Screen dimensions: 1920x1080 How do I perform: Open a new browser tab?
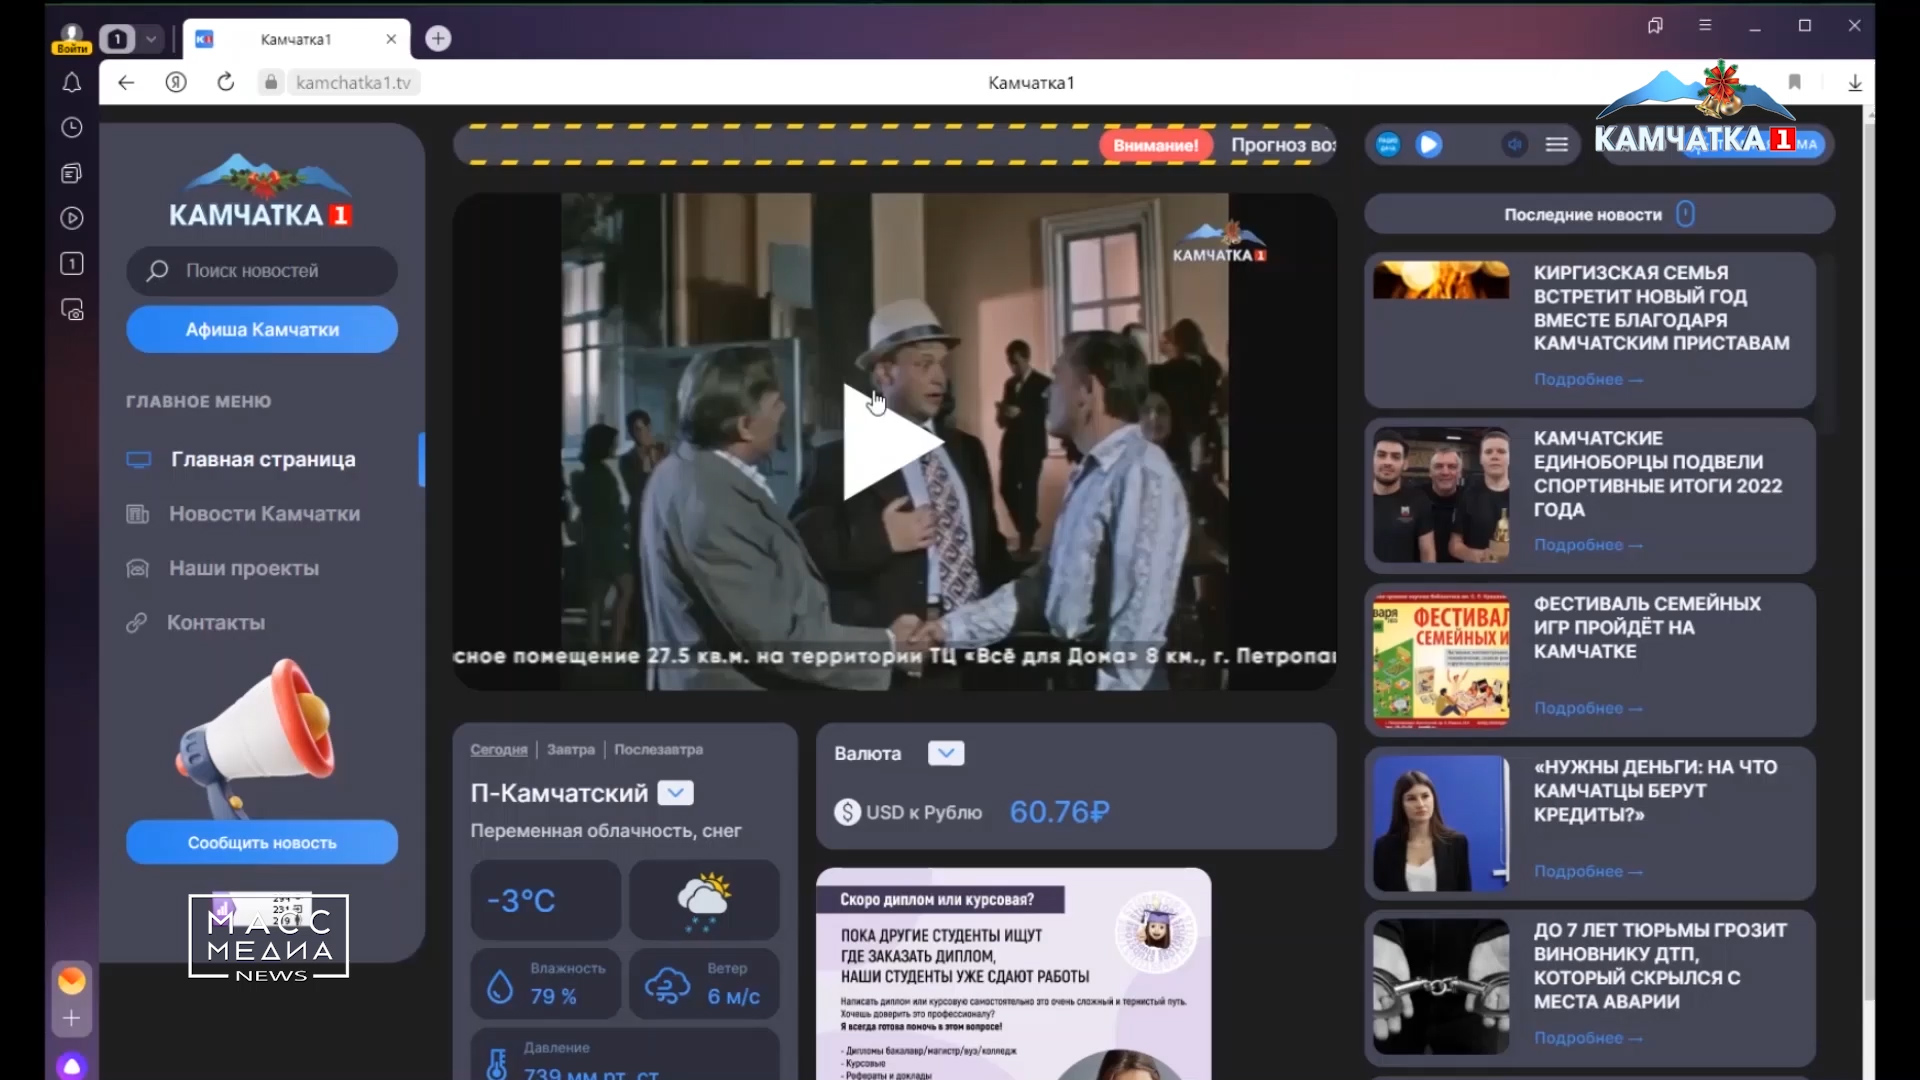[x=438, y=39]
